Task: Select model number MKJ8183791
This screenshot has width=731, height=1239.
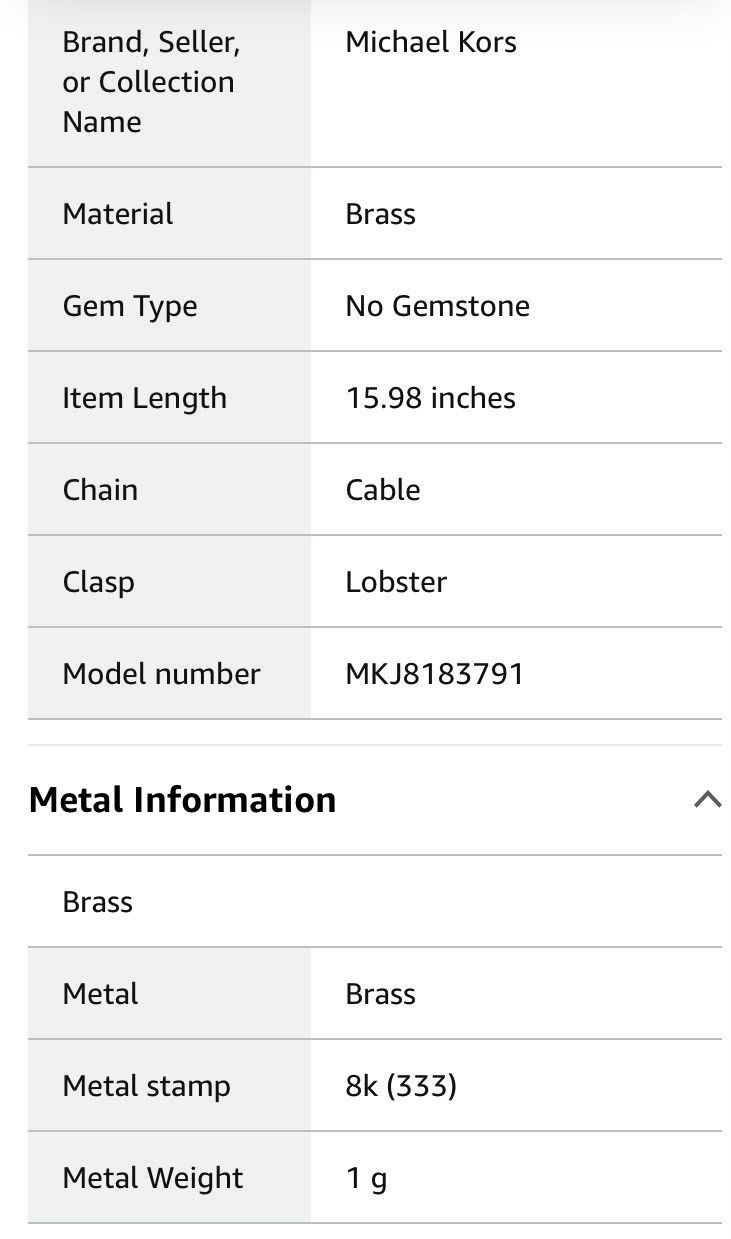Action: pos(435,674)
